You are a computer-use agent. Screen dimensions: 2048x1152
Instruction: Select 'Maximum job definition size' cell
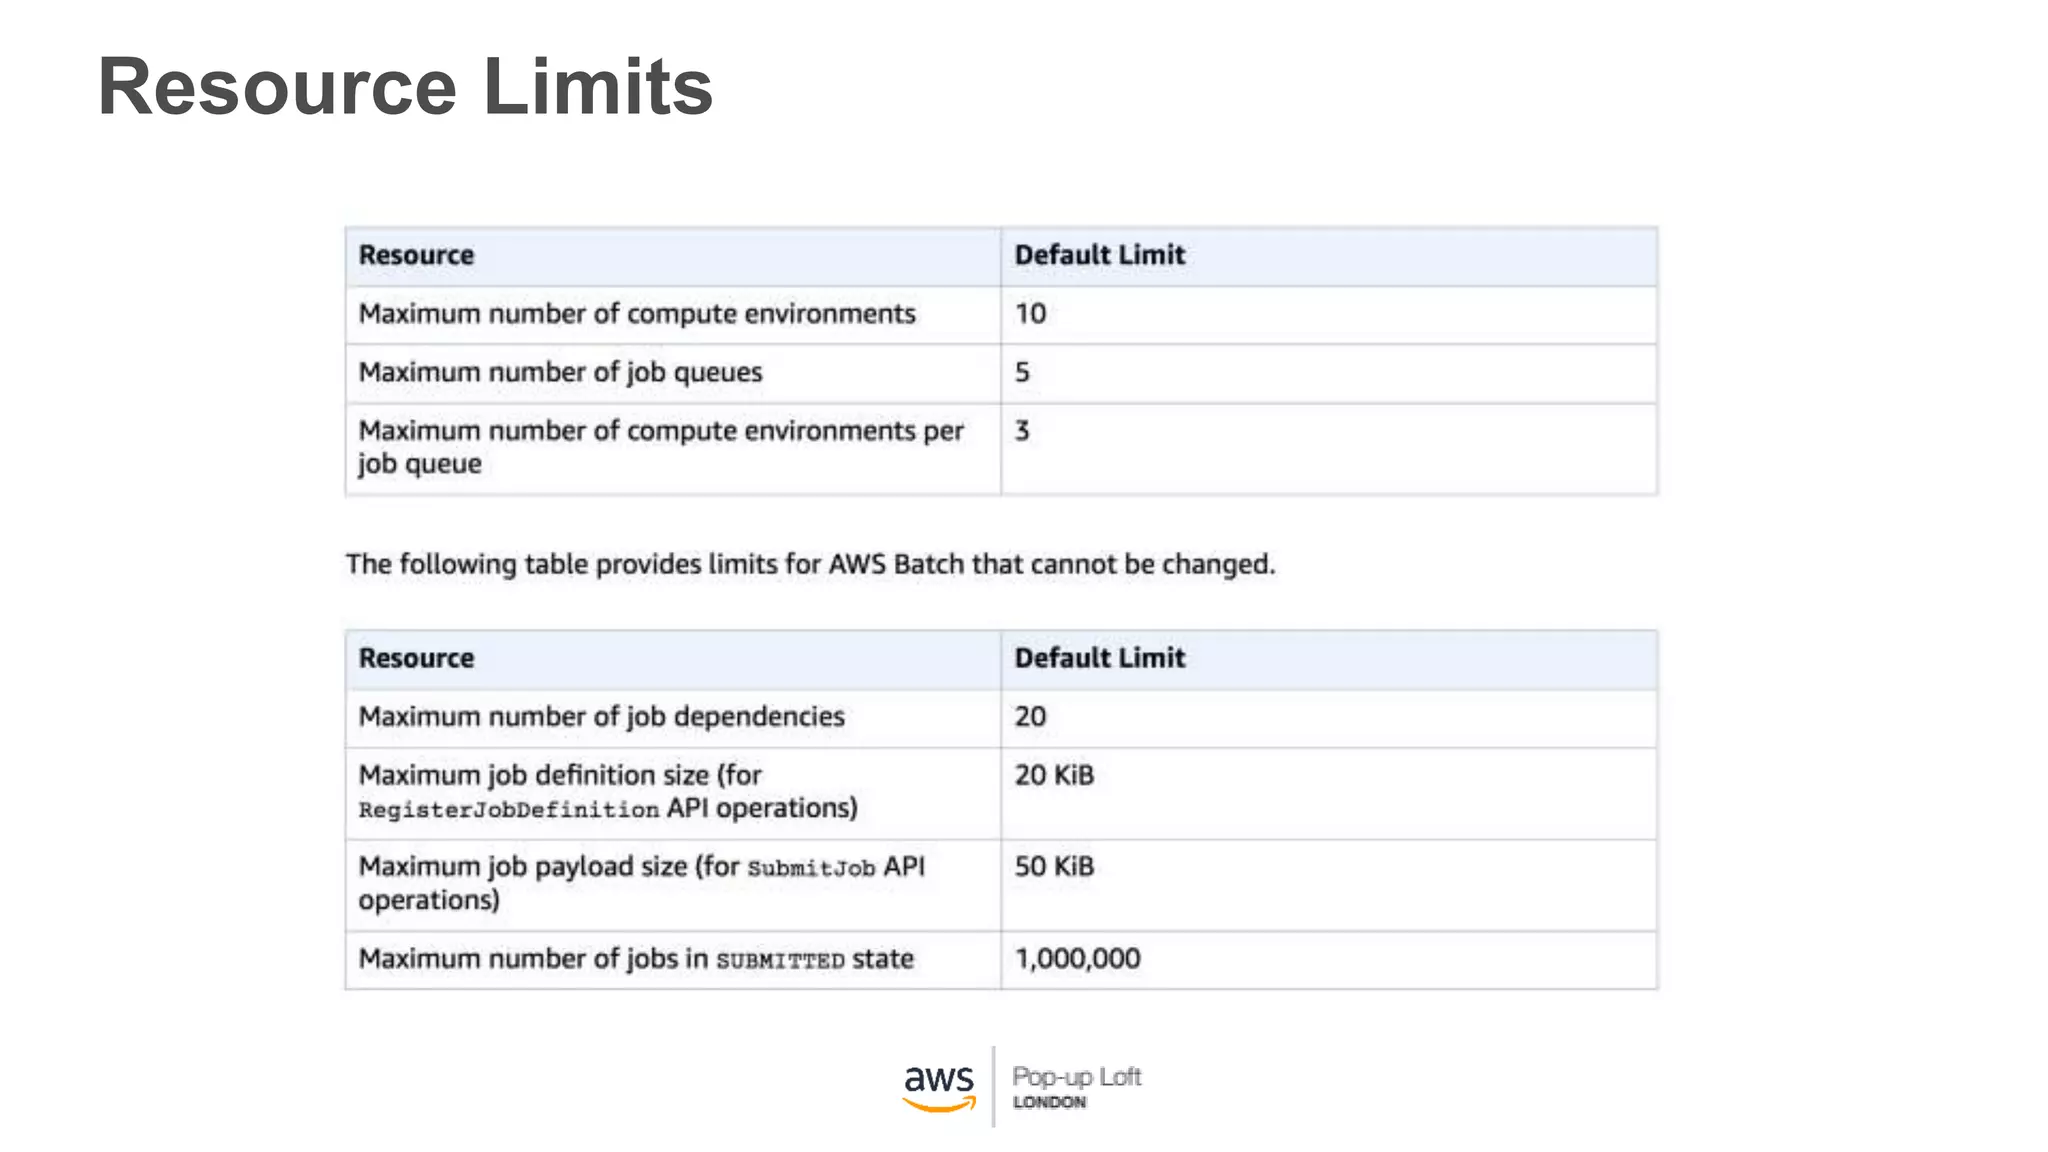673,794
